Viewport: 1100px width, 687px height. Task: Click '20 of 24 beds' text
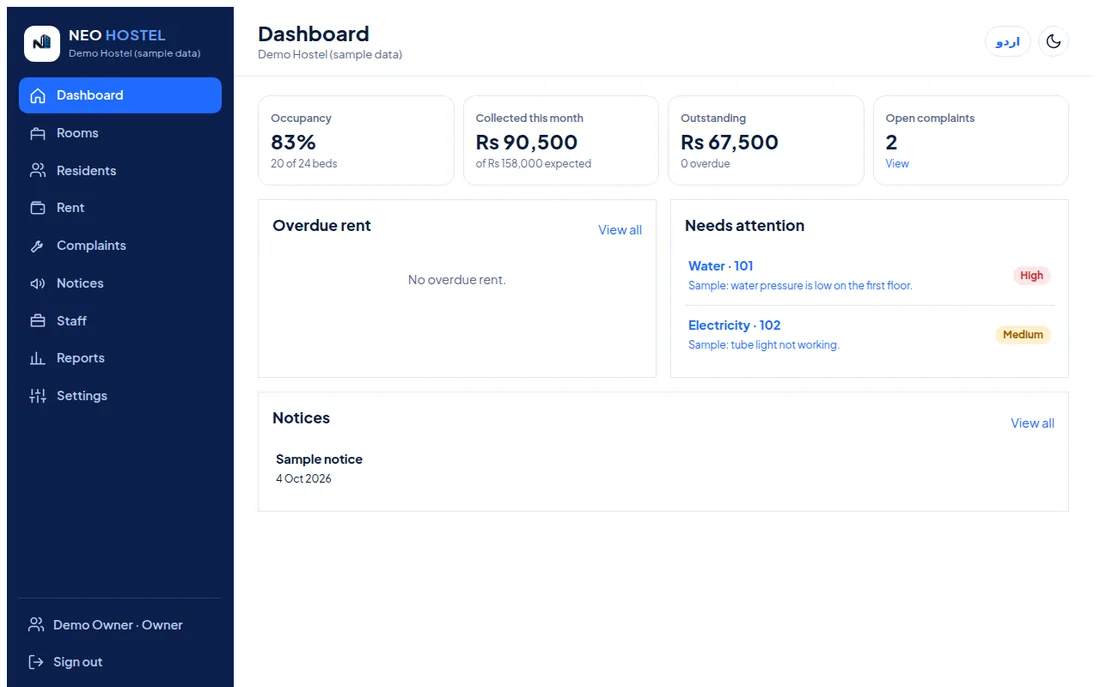(x=304, y=164)
